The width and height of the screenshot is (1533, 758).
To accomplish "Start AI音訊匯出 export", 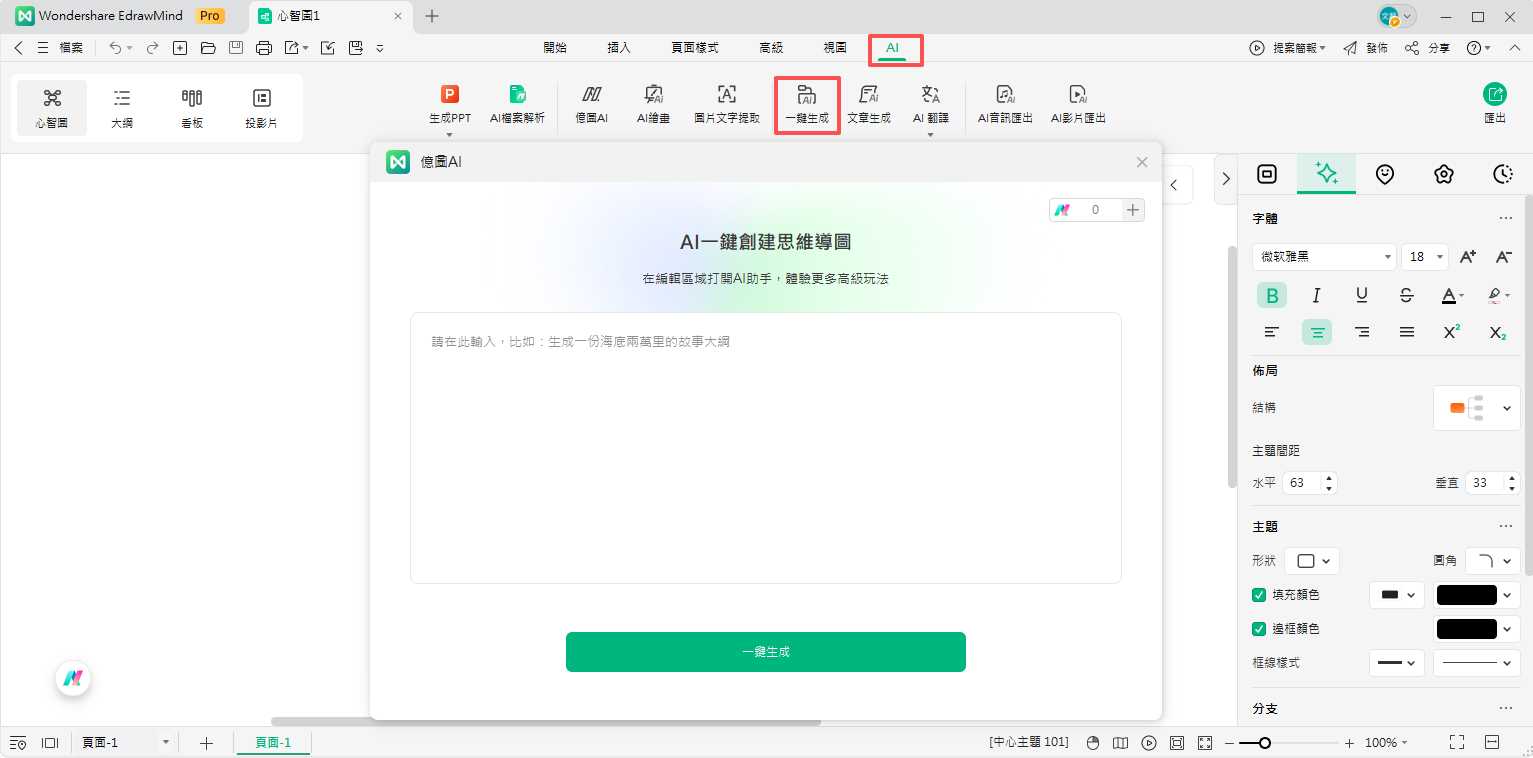I will point(1004,103).
